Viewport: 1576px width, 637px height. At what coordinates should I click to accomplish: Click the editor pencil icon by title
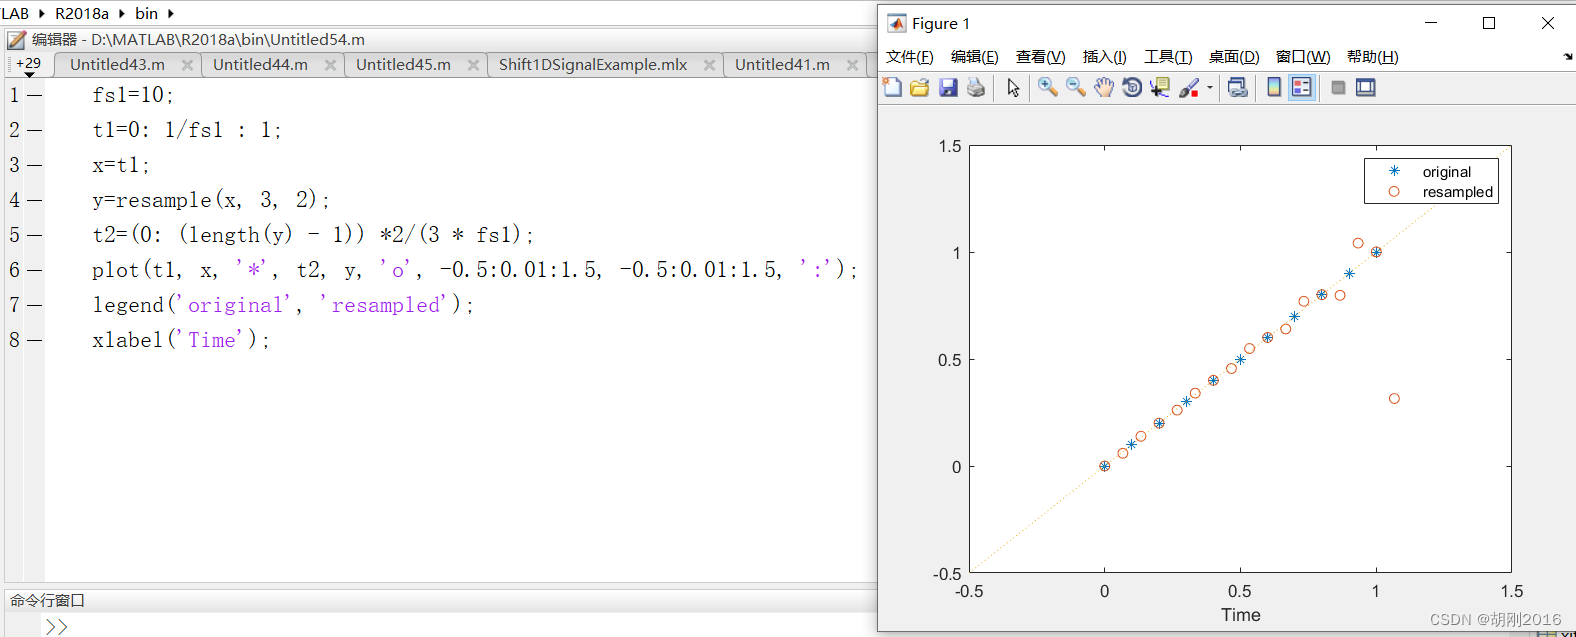click(x=16, y=40)
